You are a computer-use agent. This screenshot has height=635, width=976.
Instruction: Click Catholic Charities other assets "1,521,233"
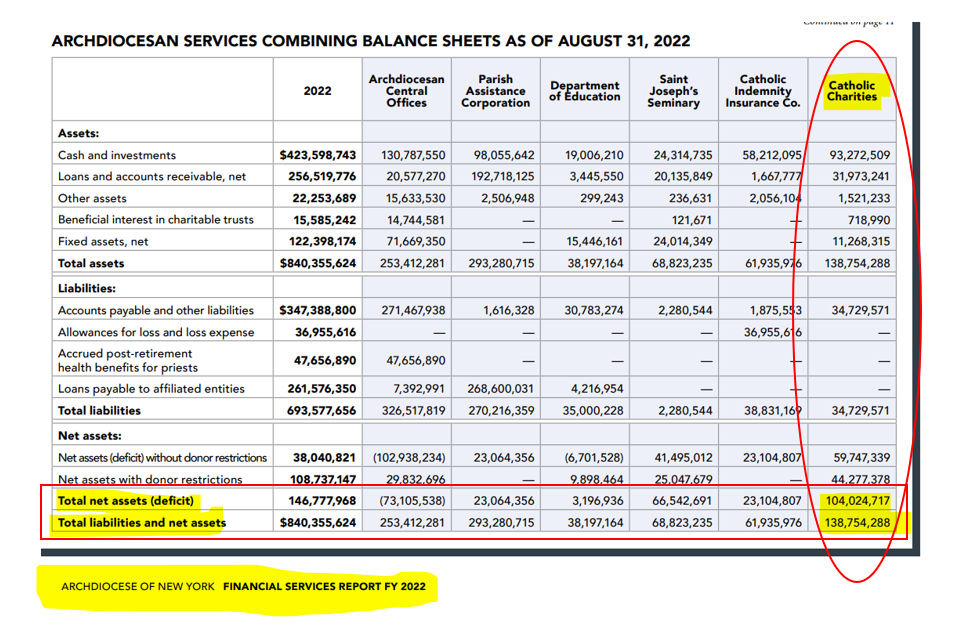click(863, 198)
